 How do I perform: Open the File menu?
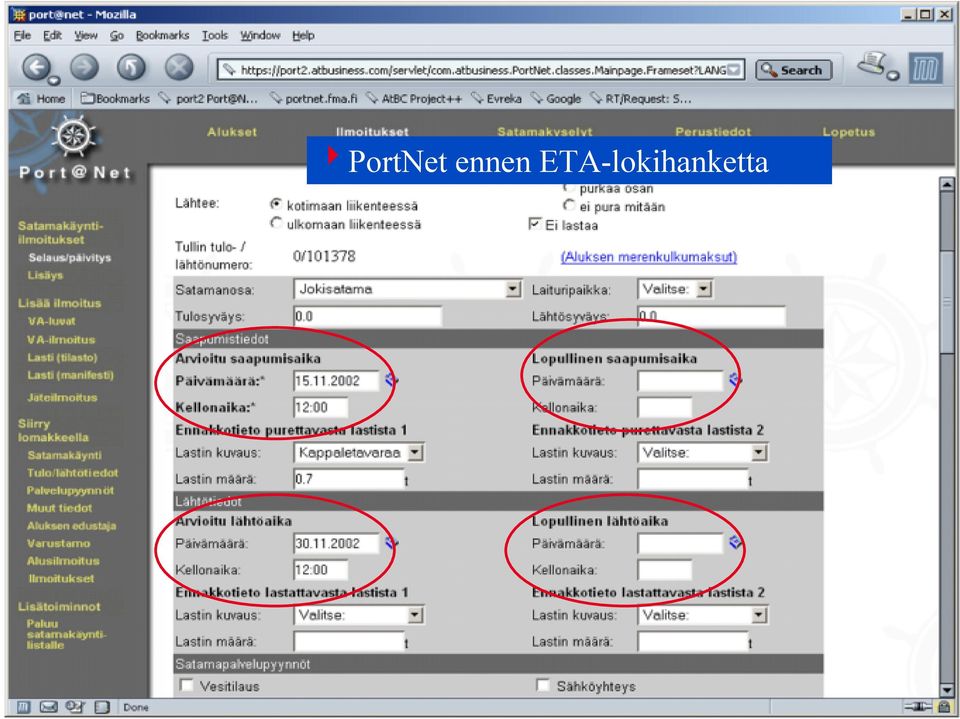click(22, 36)
